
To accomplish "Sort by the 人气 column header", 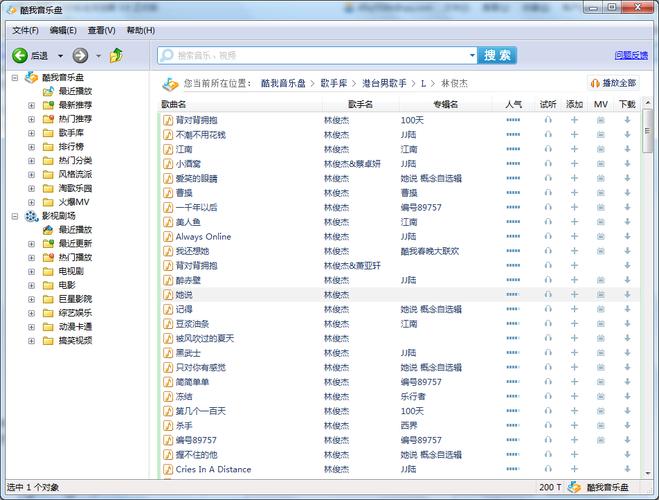I will tap(513, 104).
